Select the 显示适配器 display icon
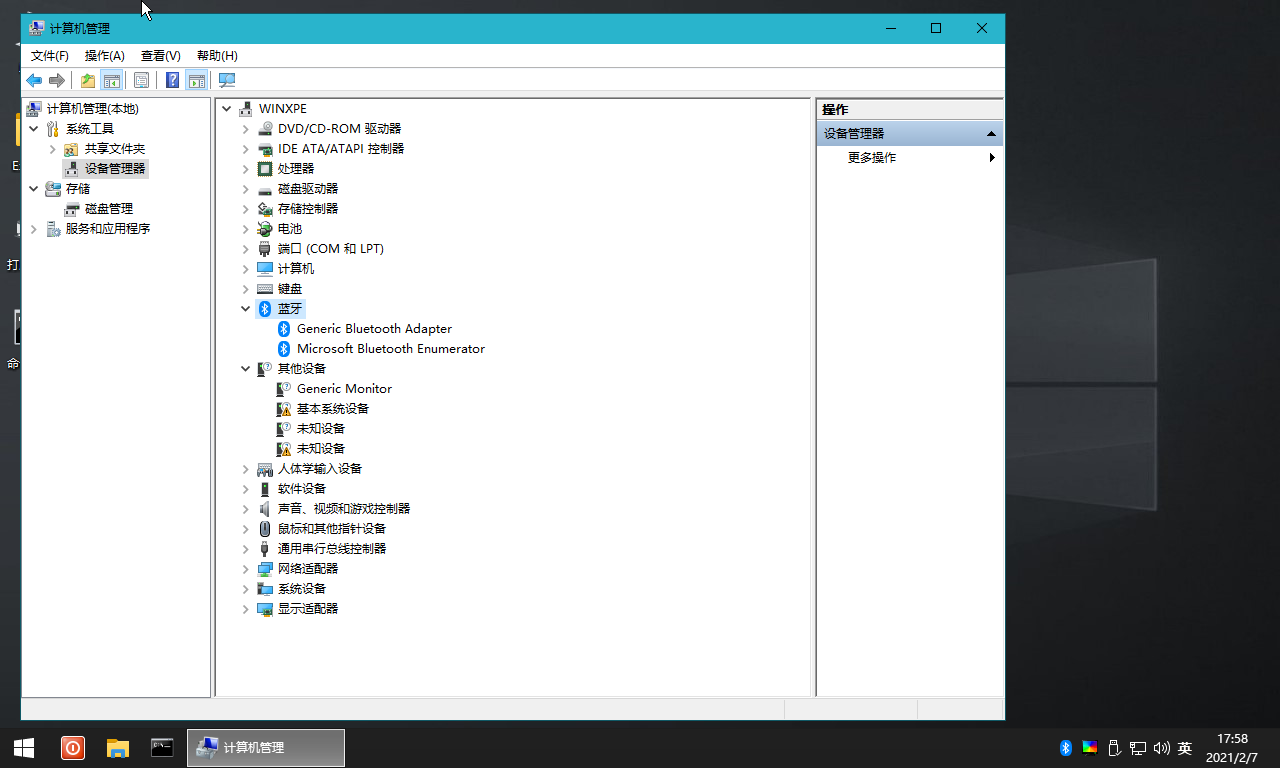This screenshot has width=1280, height=768. (x=265, y=609)
